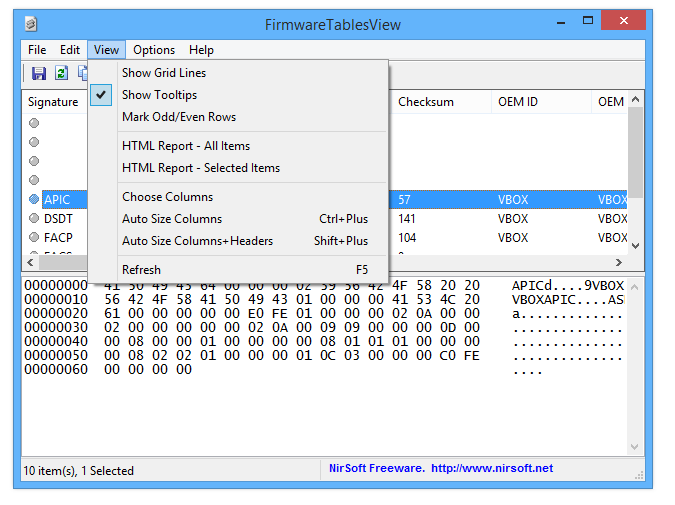This screenshot has height=505, width=675.
Task: Choose HTML Report - All Items
Action: coord(238,146)
